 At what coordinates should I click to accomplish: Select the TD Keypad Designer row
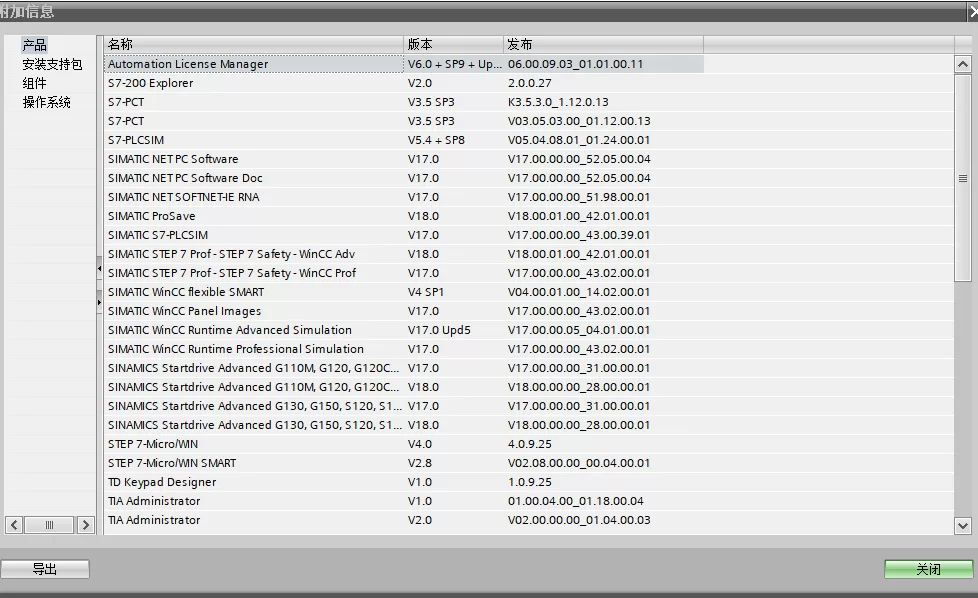pyautogui.click(x=404, y=483)
